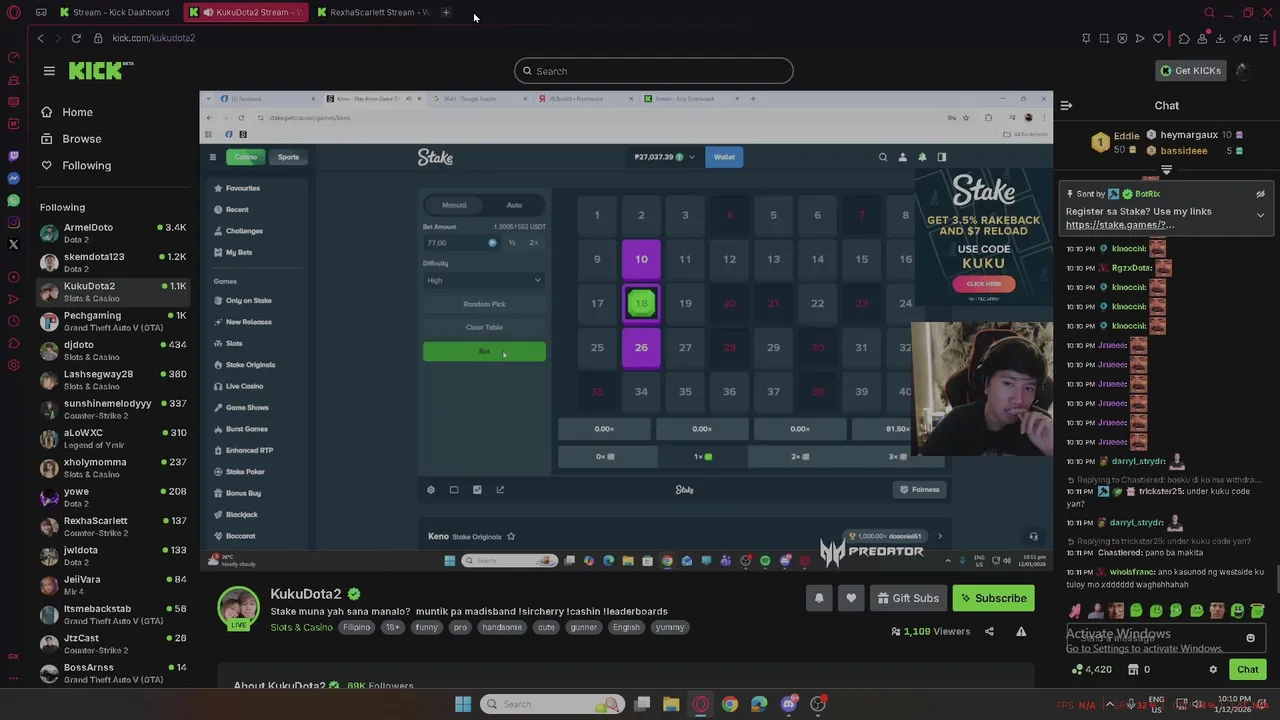The image size is (1280, 720).
Task: Select sunshinemelodyyy in following list
Action: point(112,409)
